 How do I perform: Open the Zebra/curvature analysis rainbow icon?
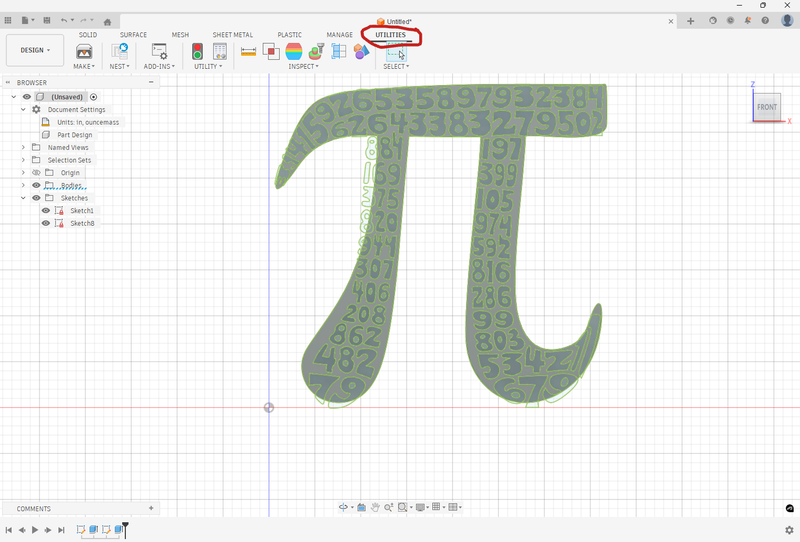[x=294, y=52]
